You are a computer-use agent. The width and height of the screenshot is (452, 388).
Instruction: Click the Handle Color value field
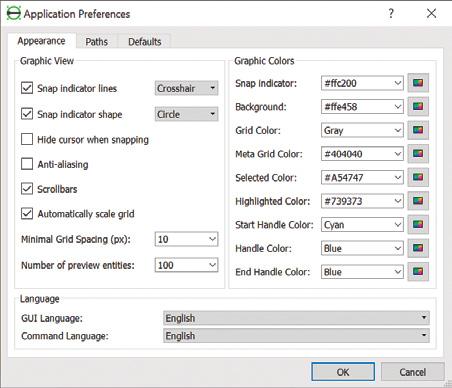tap(362, 248)
